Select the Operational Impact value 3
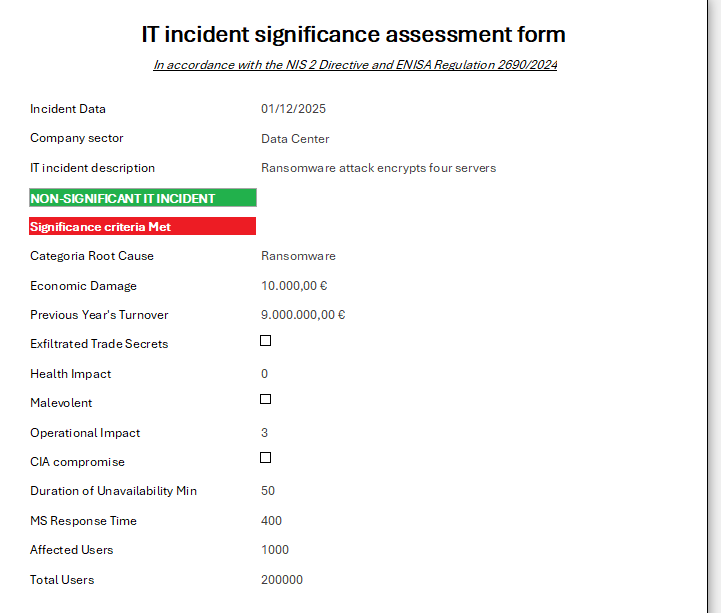Screen dimensions: 721x613 tap(265, 433)
